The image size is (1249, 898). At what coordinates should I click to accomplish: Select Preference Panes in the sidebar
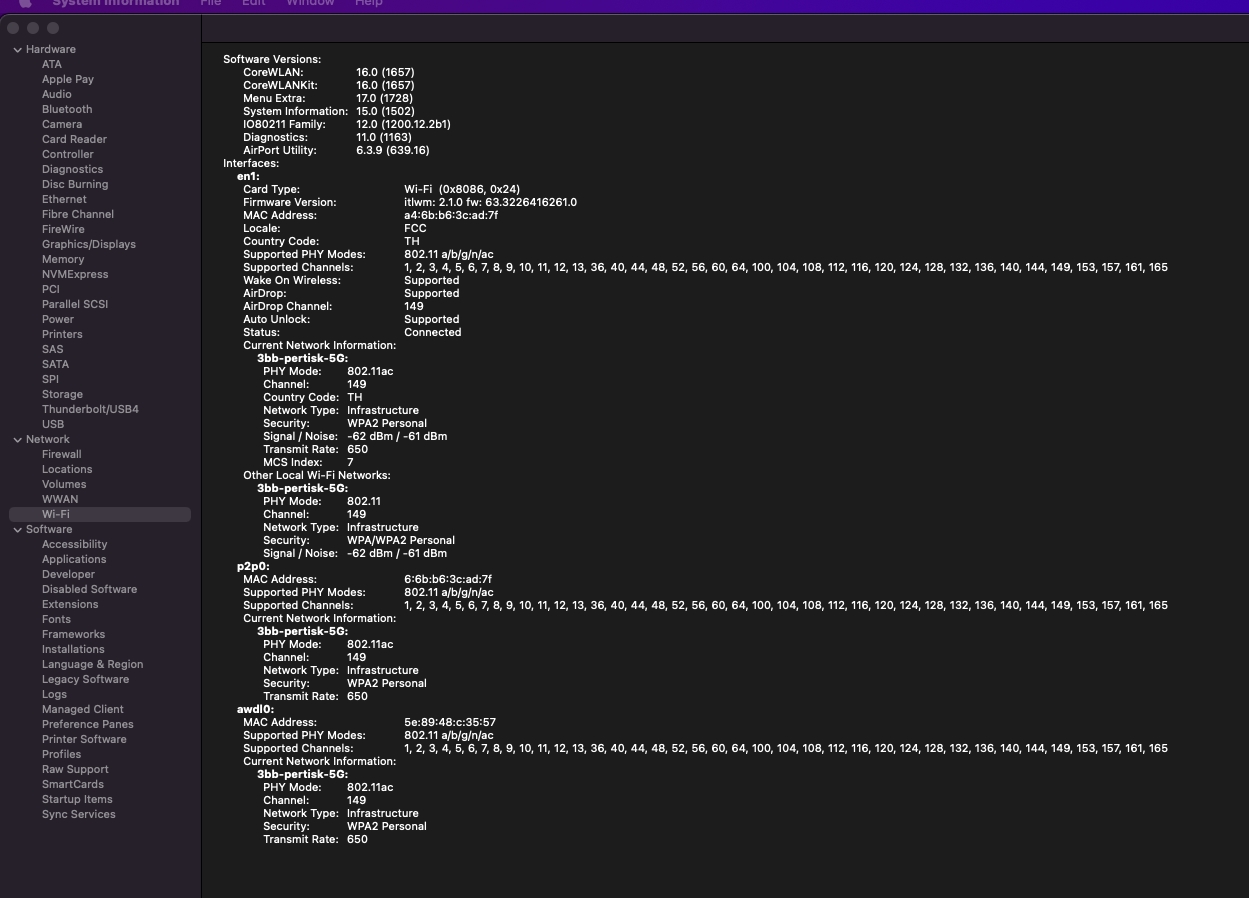pyautogui.click(x=87, y=724)
